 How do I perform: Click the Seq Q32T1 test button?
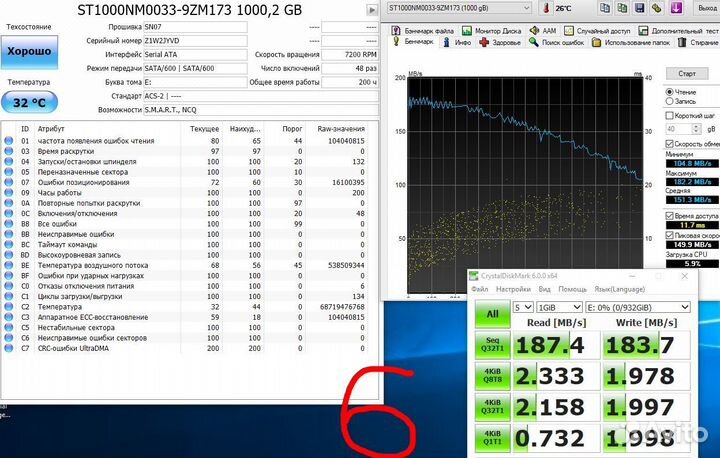pyautogui.click(x=492, y=345)
